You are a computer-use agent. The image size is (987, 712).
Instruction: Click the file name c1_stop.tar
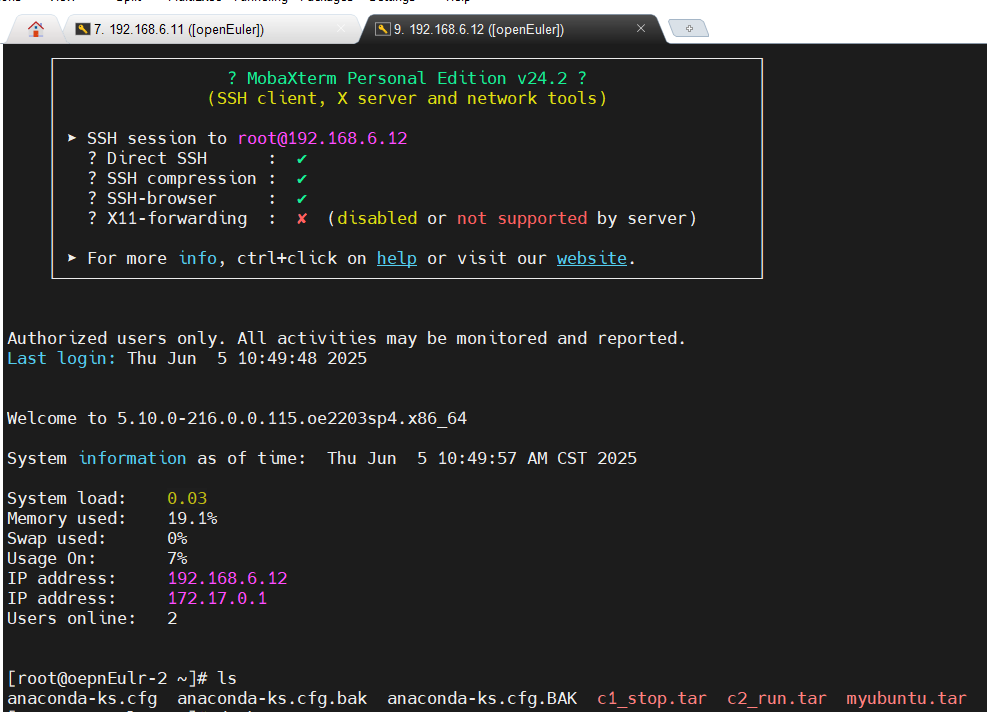point(651,698)
